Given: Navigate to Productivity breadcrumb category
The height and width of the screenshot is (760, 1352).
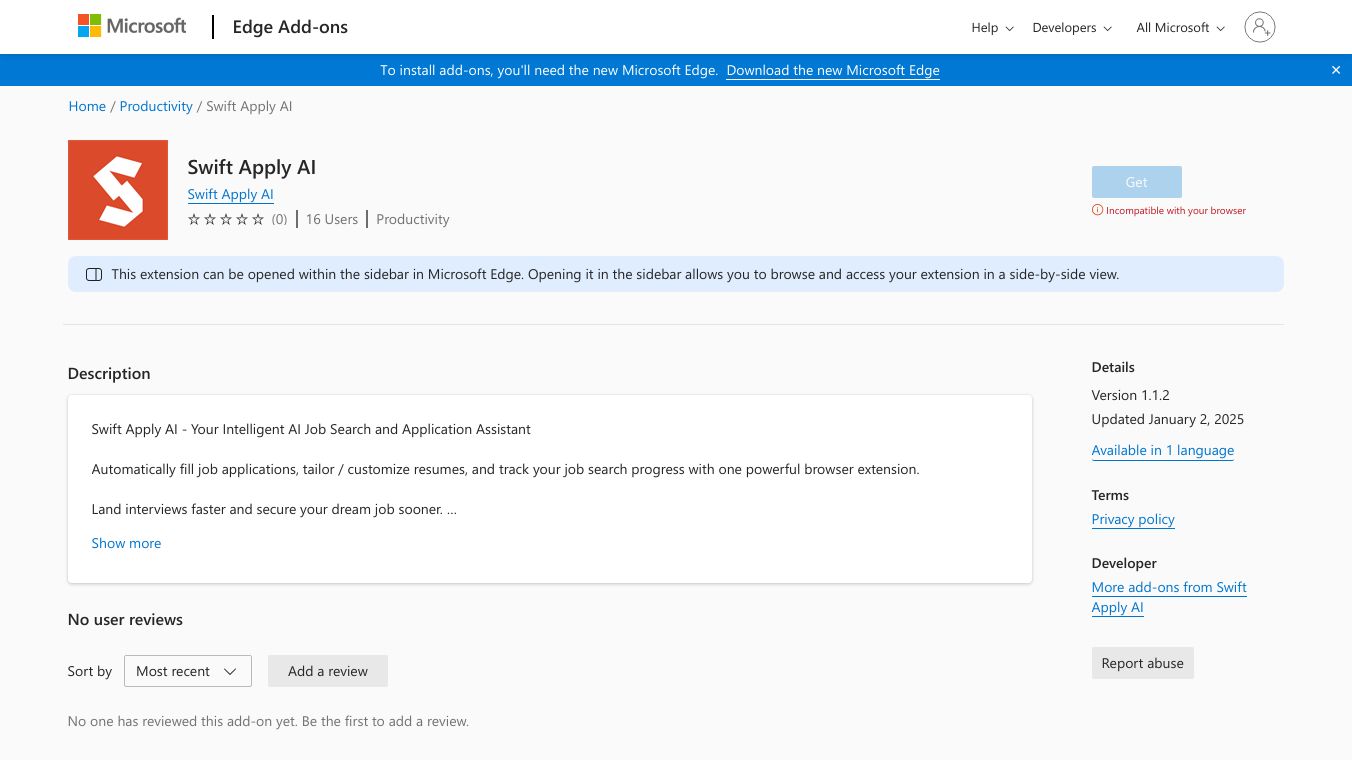Looking at the screenshot, I should pyautogui.click(x=156, y=106).
